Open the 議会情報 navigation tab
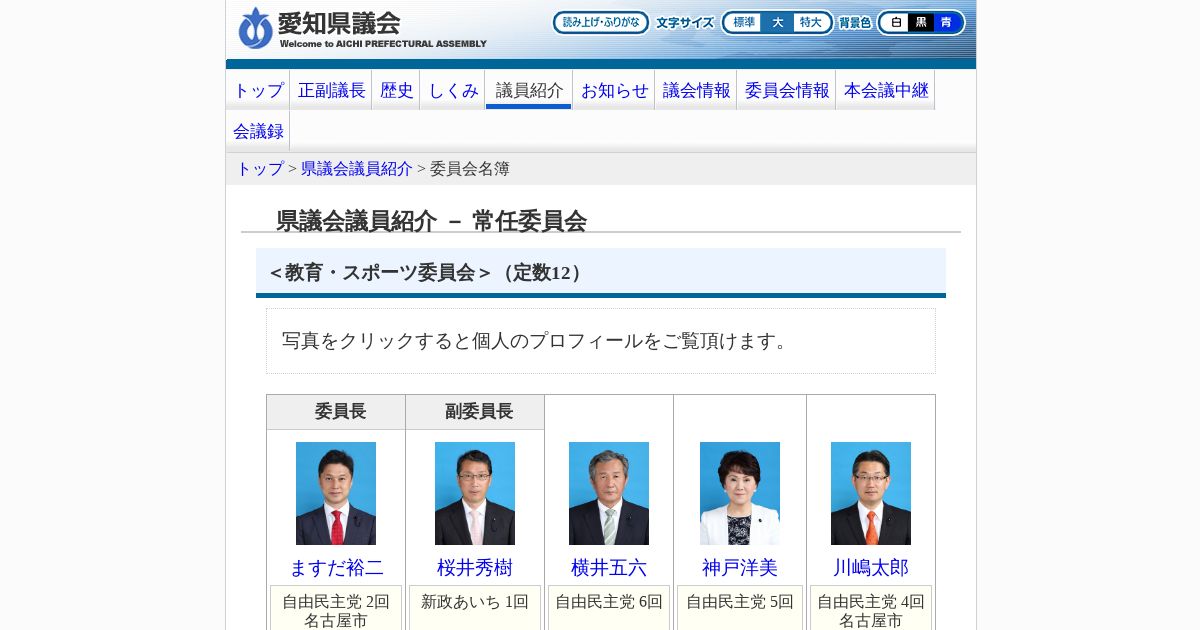 point(696,90)
